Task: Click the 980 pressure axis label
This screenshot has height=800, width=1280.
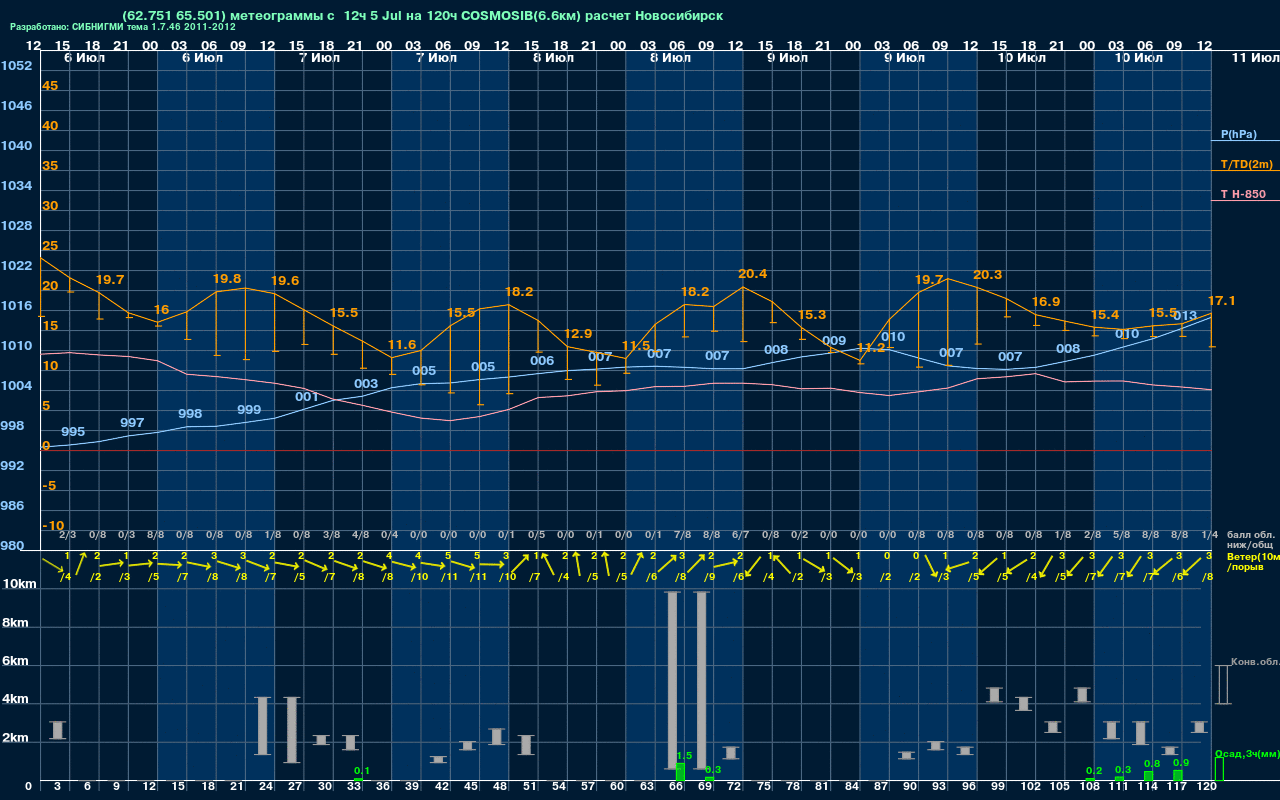Action: (12, 546)
